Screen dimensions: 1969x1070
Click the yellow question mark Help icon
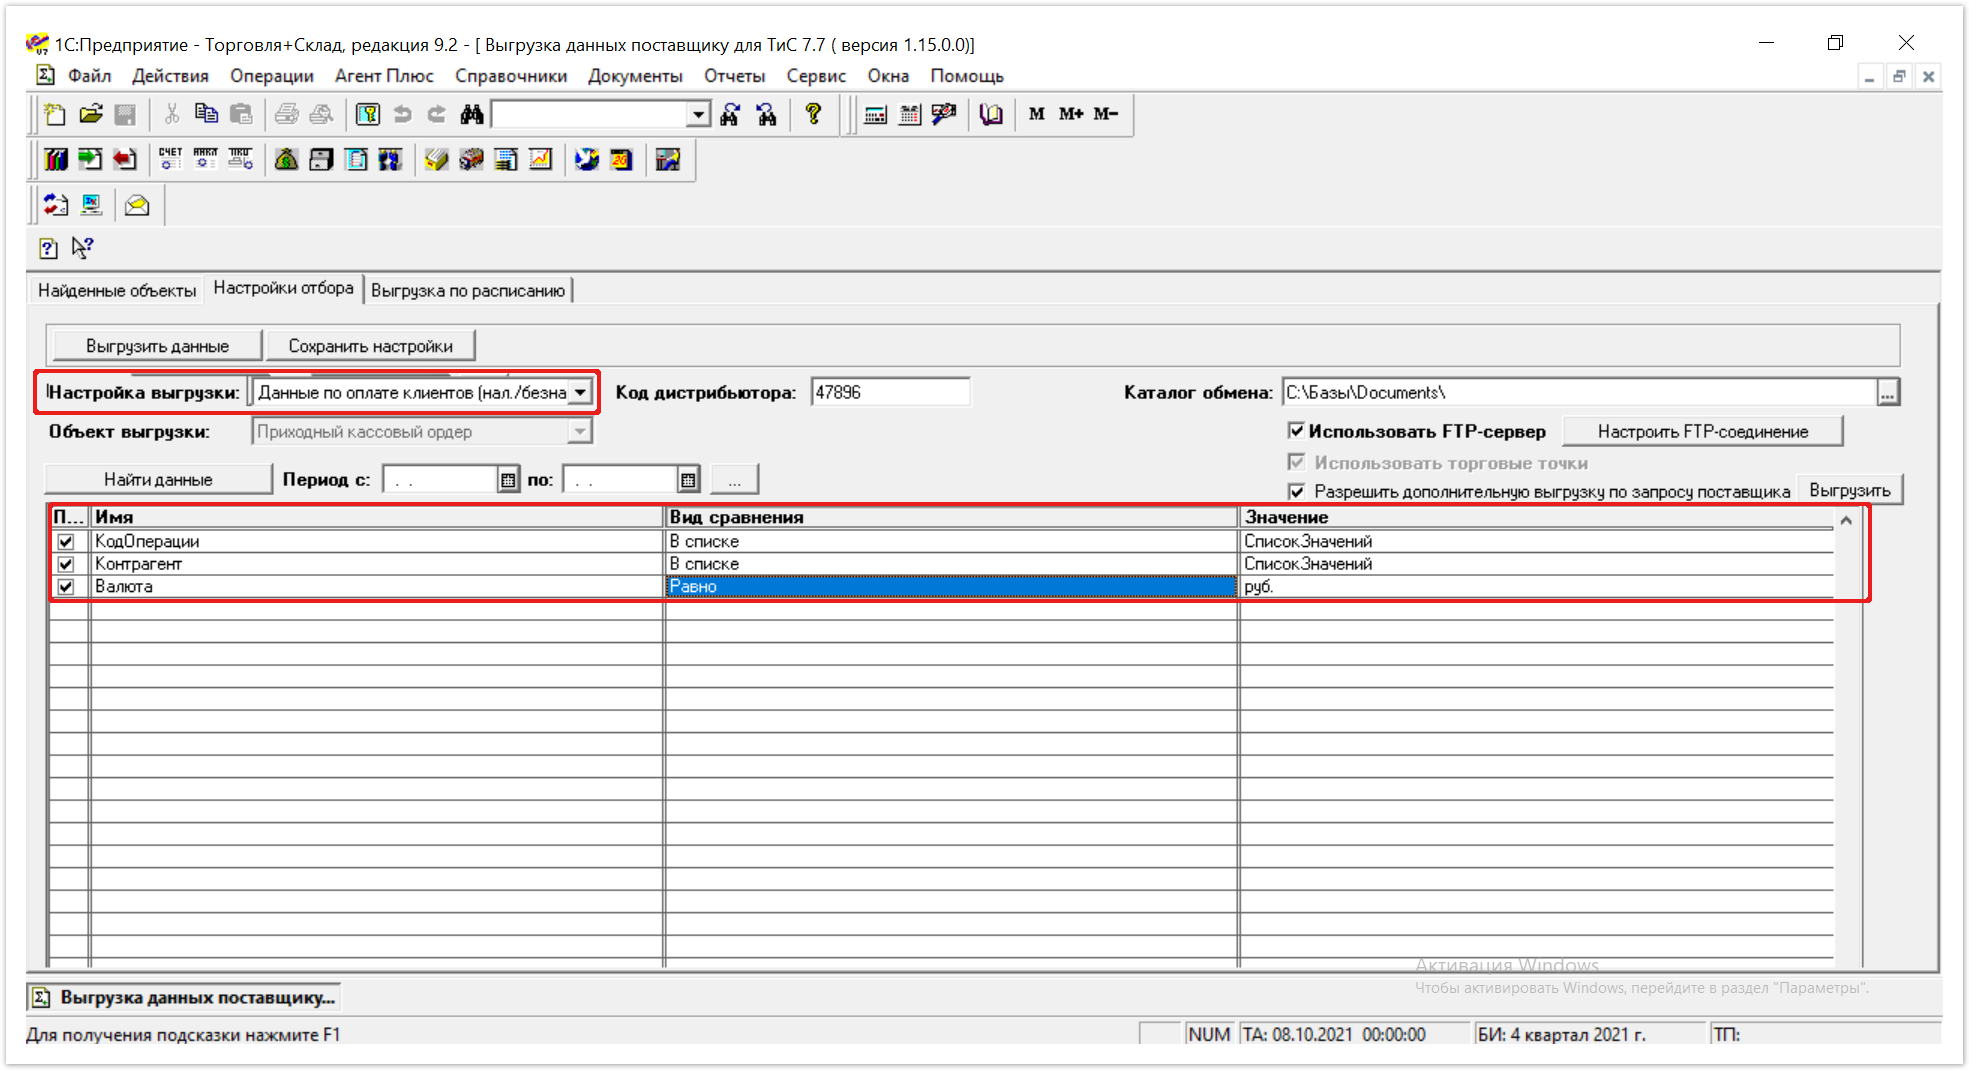point(813,114)
